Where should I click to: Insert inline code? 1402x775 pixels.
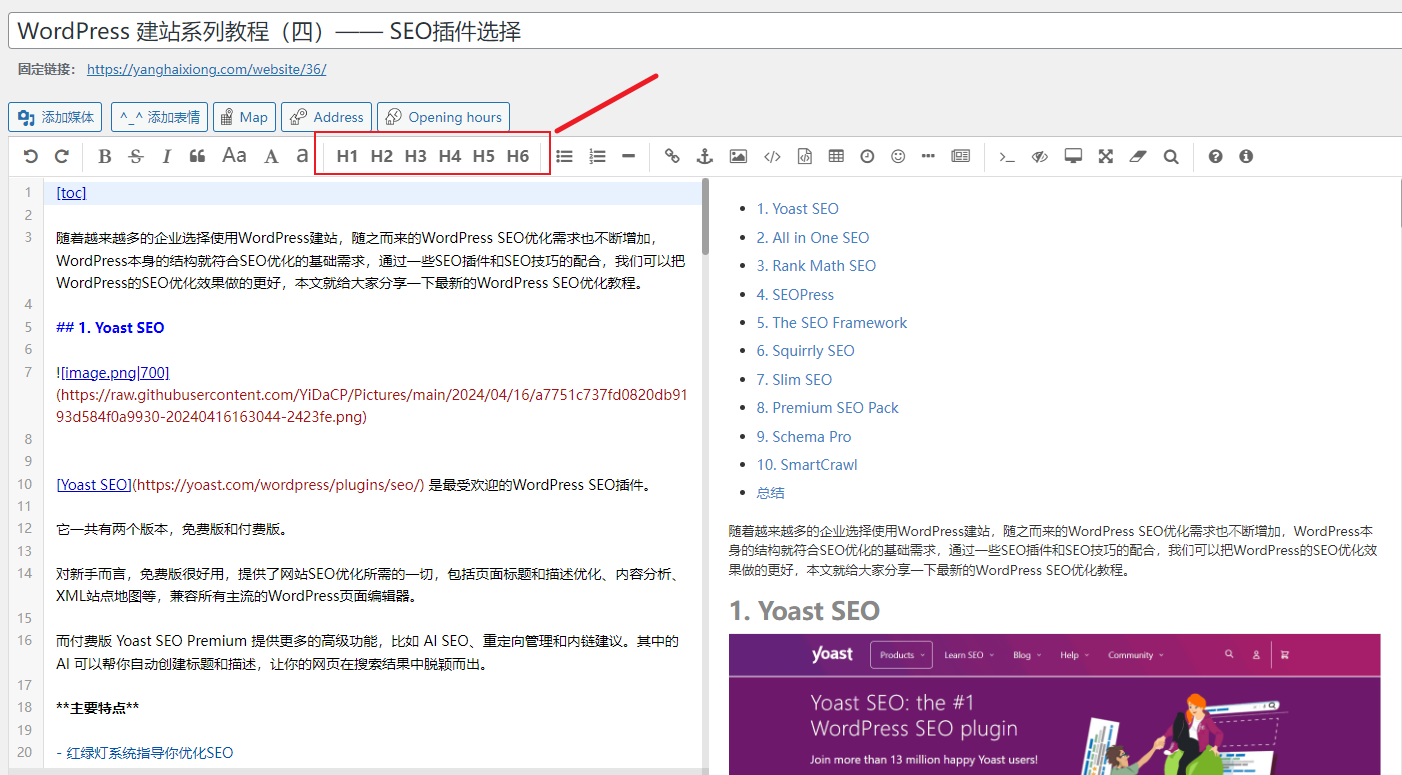pos(772,156)
